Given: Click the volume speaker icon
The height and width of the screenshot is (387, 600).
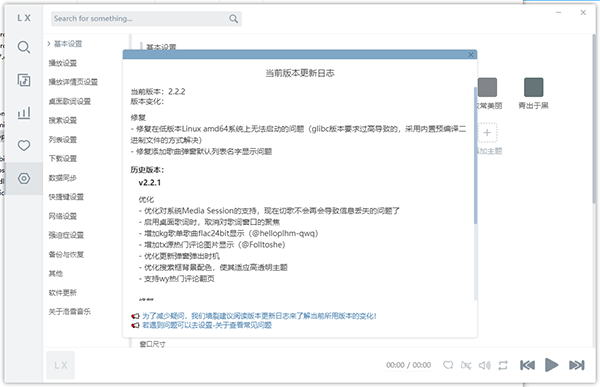Looking at the screenshot, I should click(484, 365).
